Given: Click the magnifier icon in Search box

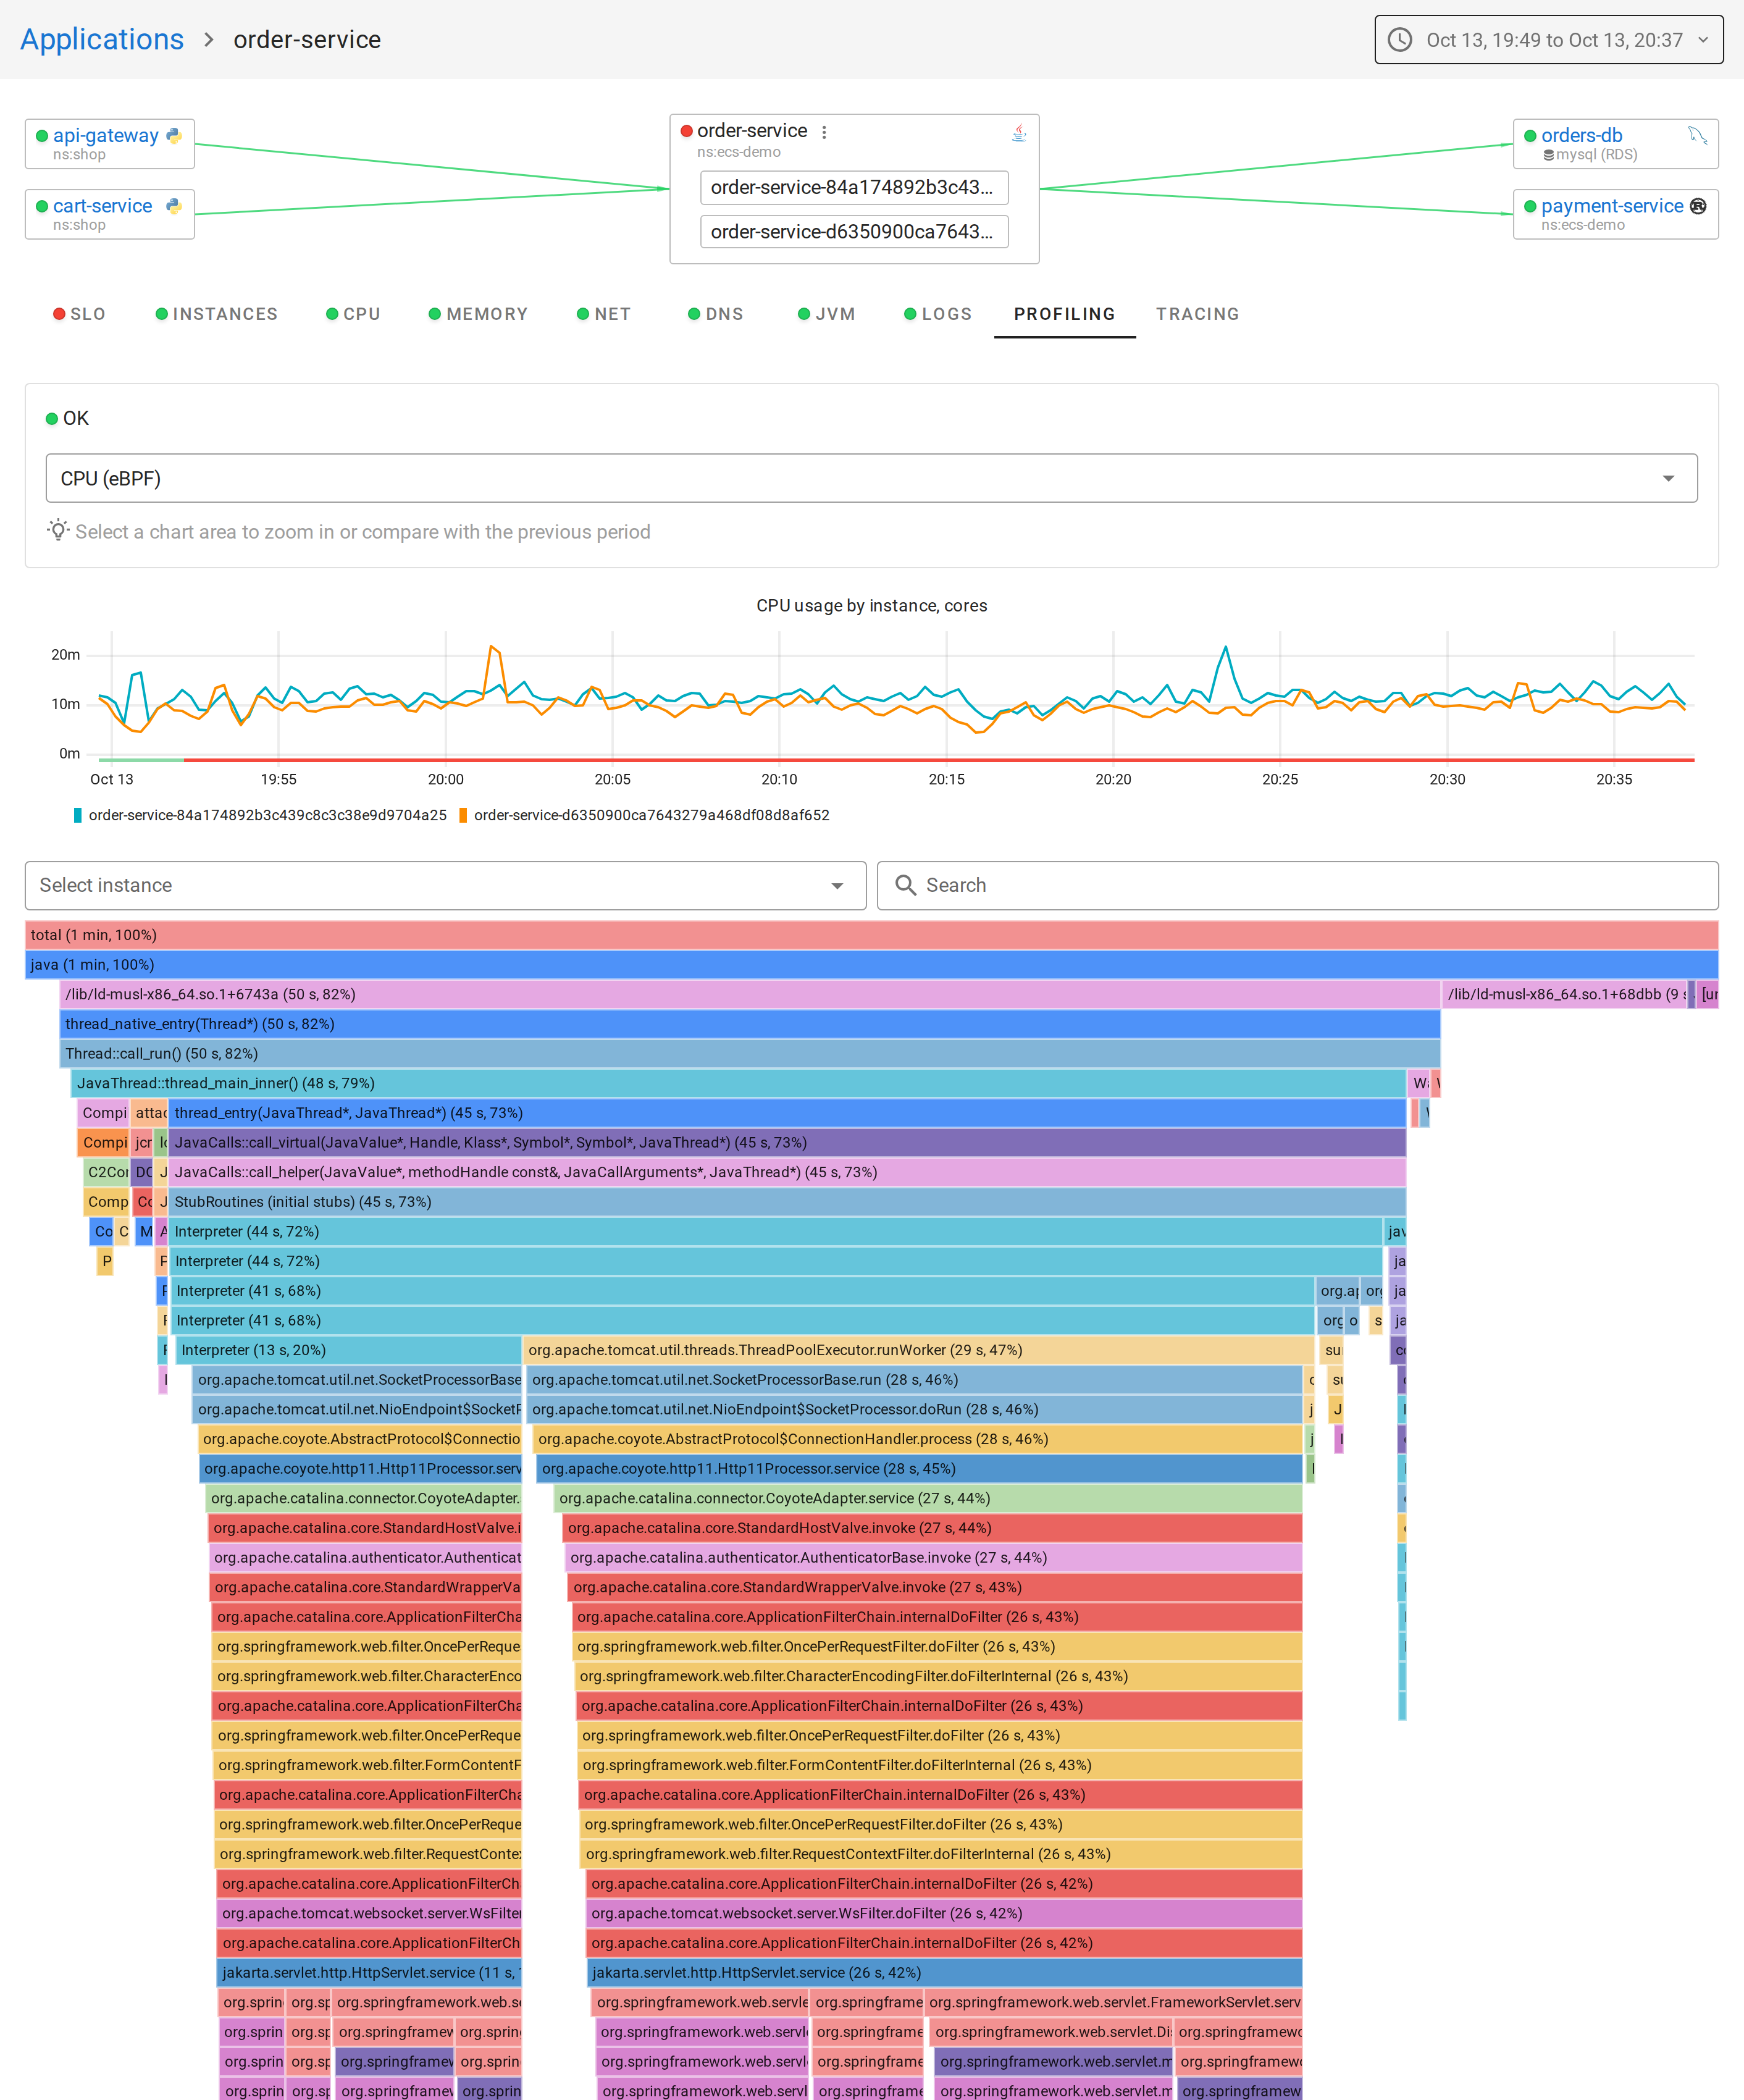Looking at the screenshot, I should pos(905,885).
